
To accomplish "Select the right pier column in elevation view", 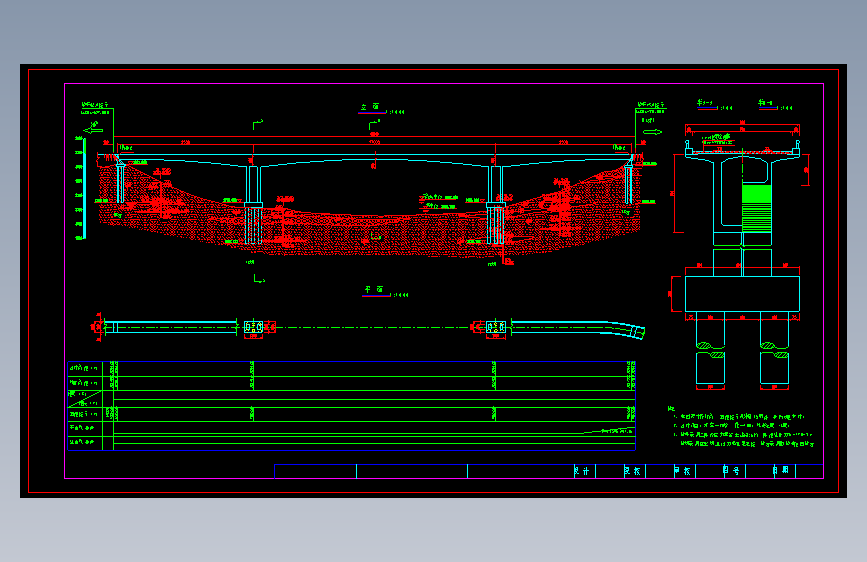I will (x=496, y=185).
